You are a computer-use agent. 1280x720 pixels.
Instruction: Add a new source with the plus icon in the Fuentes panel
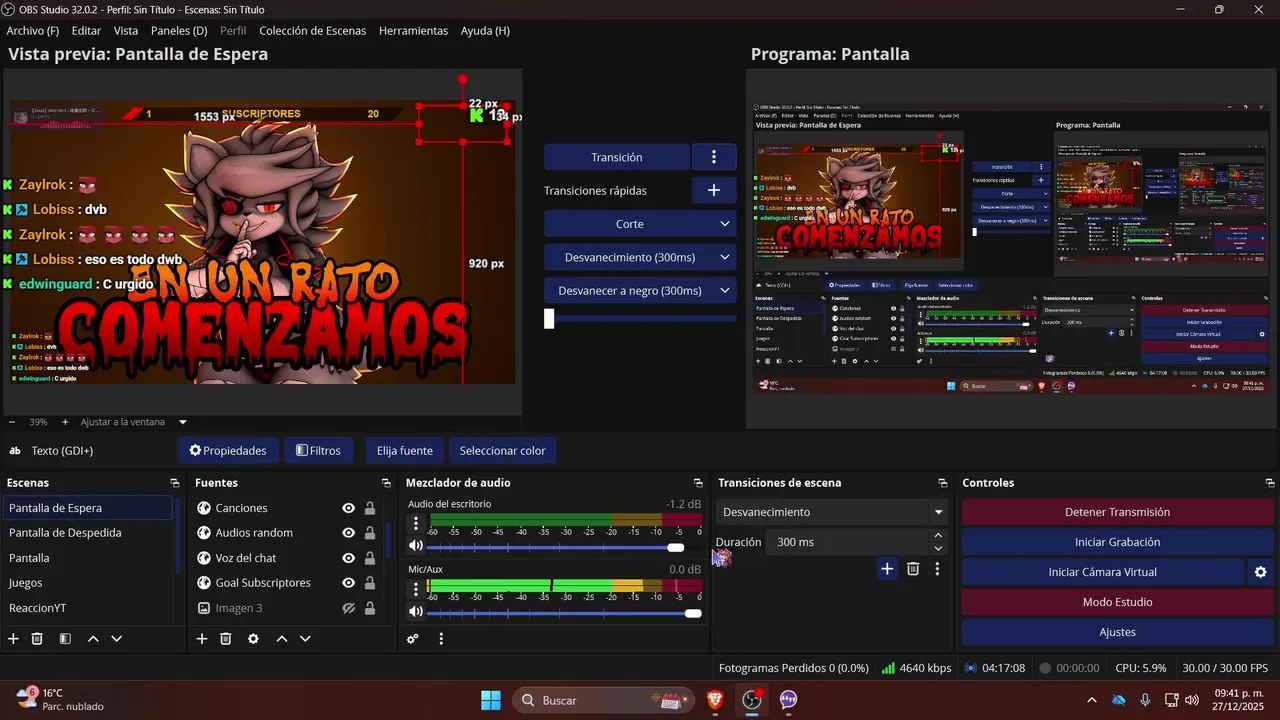pos(202,638)
